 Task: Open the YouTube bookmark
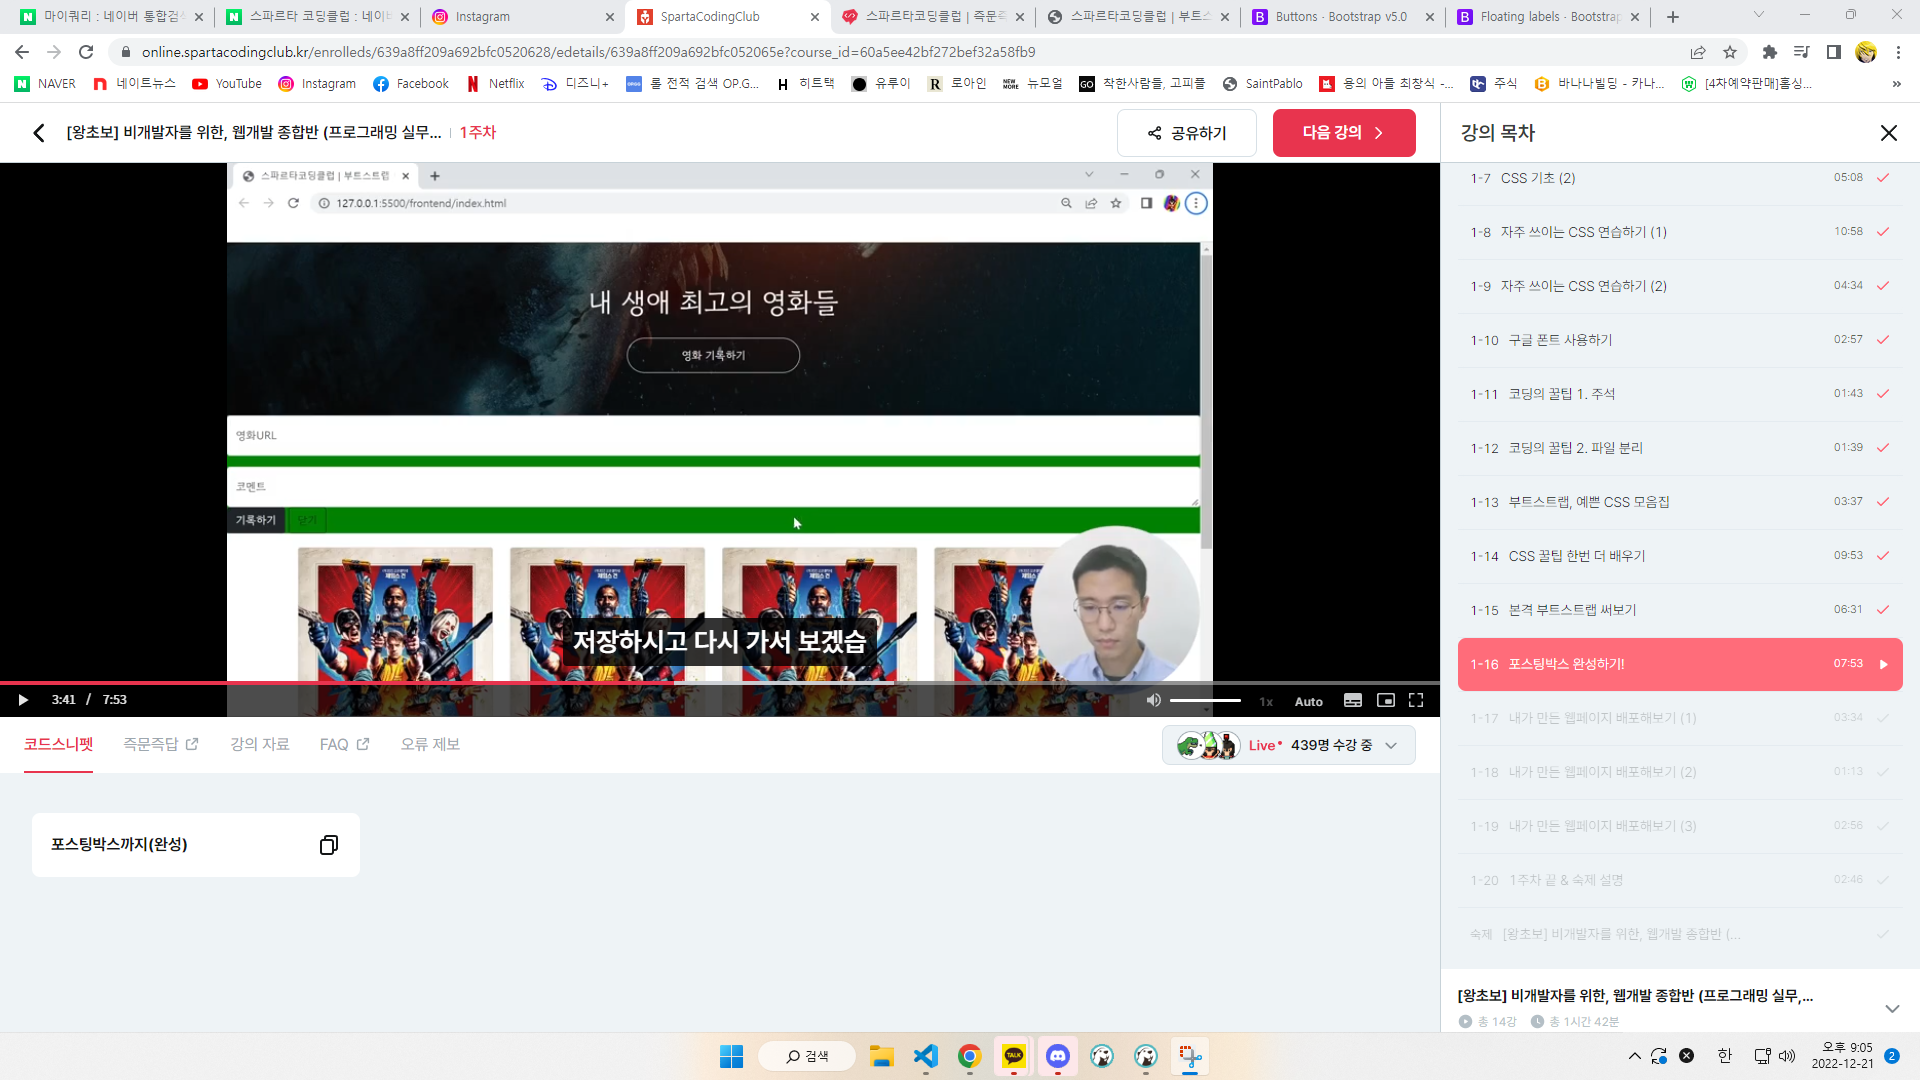(227, 84)
